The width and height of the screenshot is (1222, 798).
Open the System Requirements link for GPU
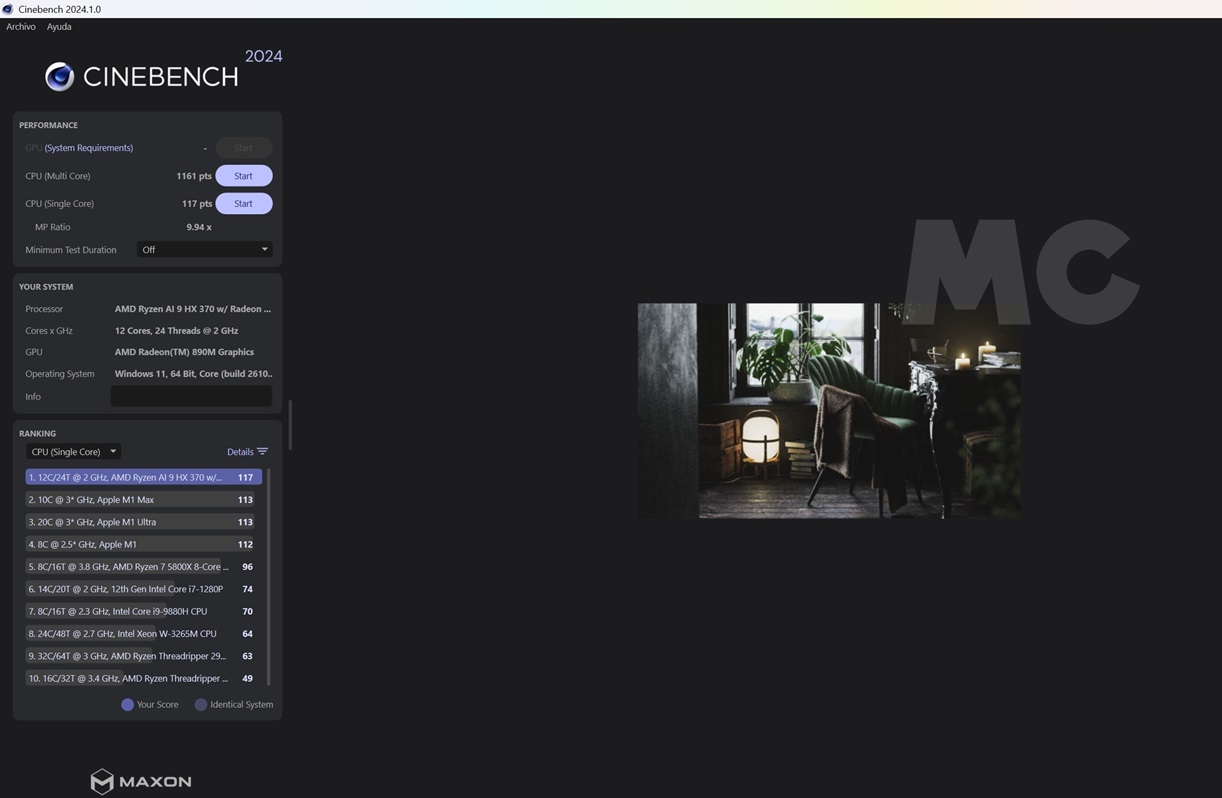(89, 148)
